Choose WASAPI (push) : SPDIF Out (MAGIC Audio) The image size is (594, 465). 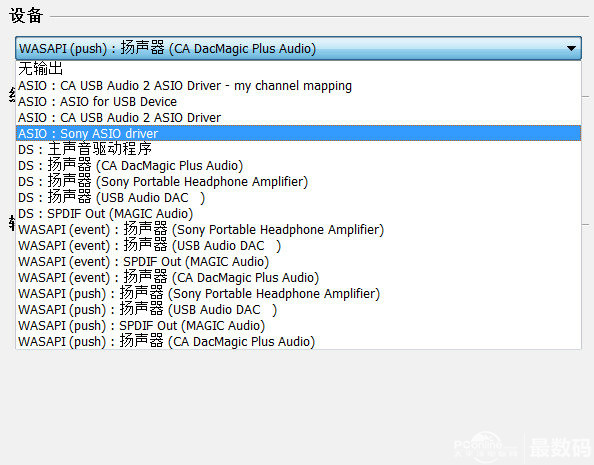pos(299,326)
